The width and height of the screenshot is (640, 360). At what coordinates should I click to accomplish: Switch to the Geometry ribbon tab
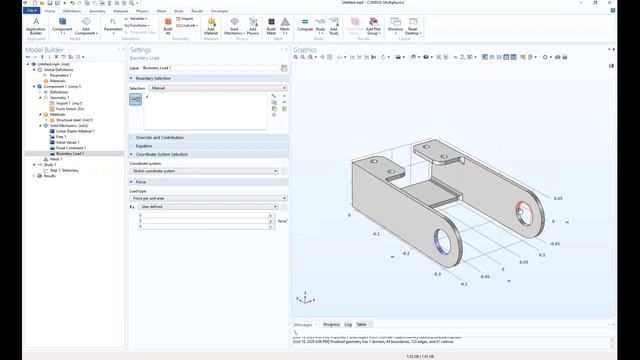[97, 11]
